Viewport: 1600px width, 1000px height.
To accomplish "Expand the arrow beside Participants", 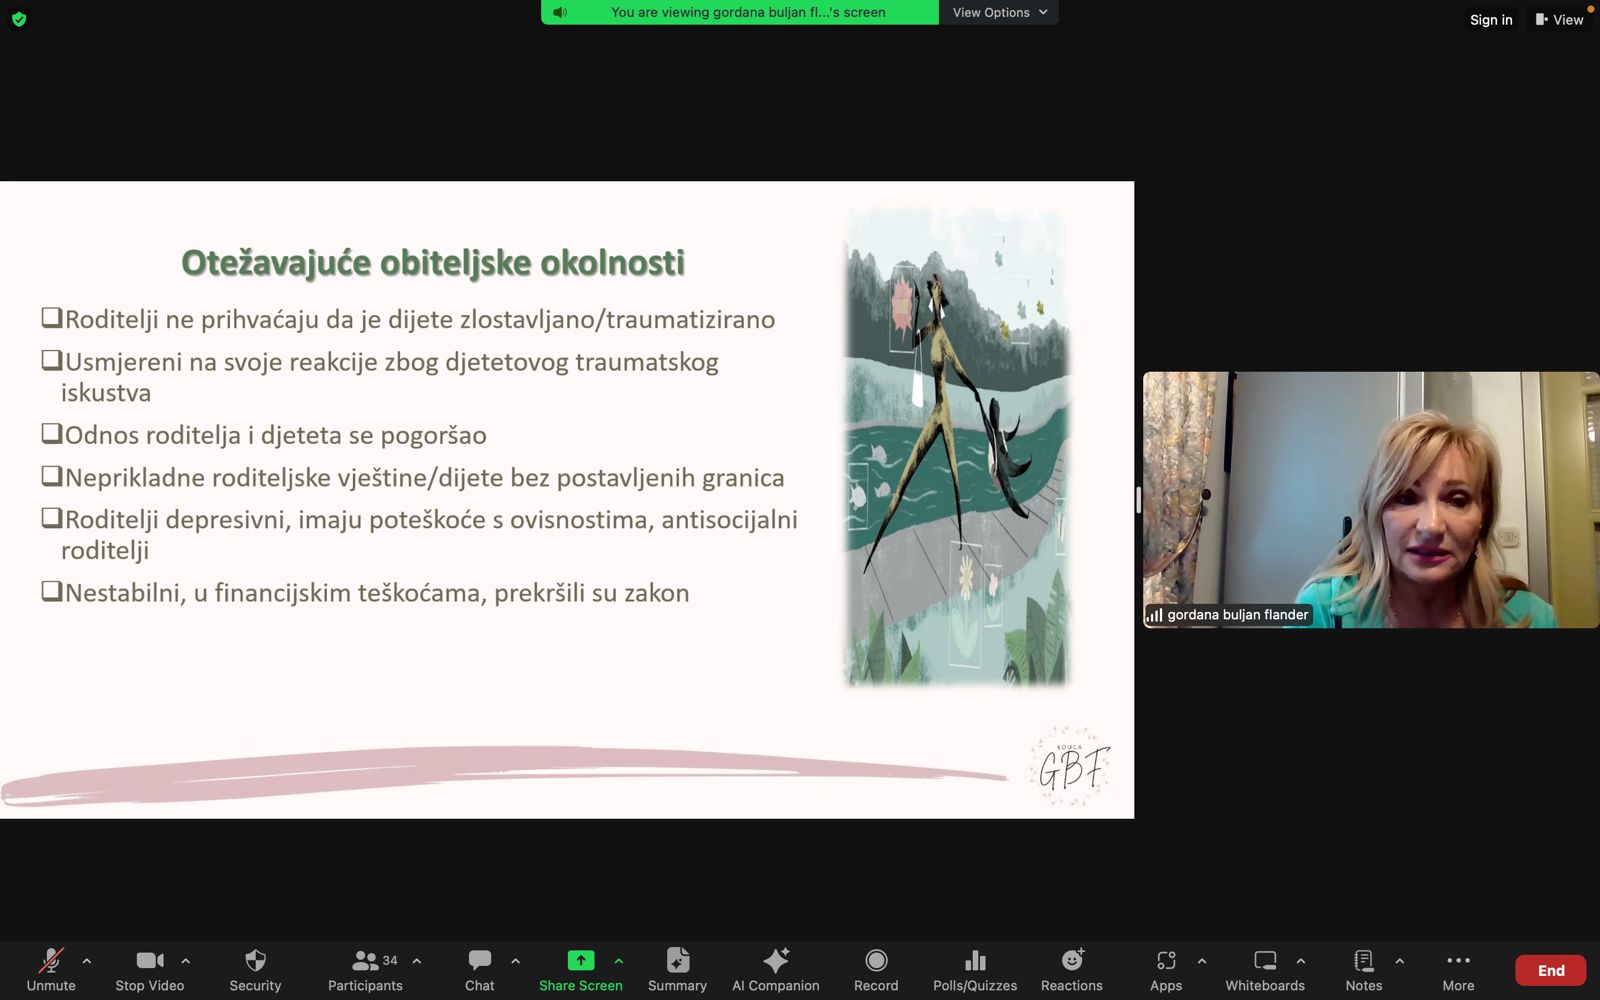I will coord(417,961).
